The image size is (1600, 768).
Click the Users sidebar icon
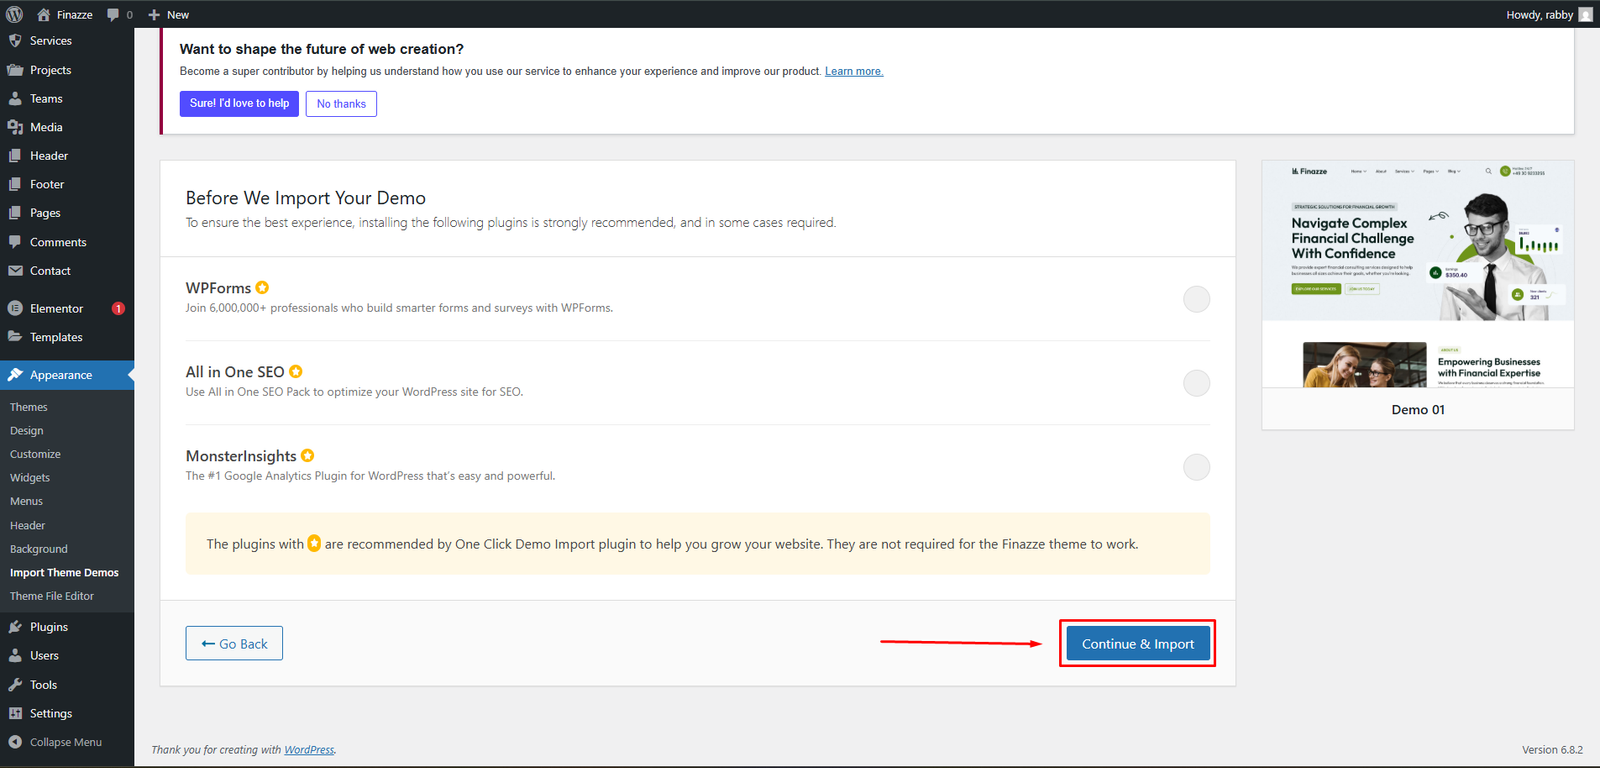click(x=15, y=656)
